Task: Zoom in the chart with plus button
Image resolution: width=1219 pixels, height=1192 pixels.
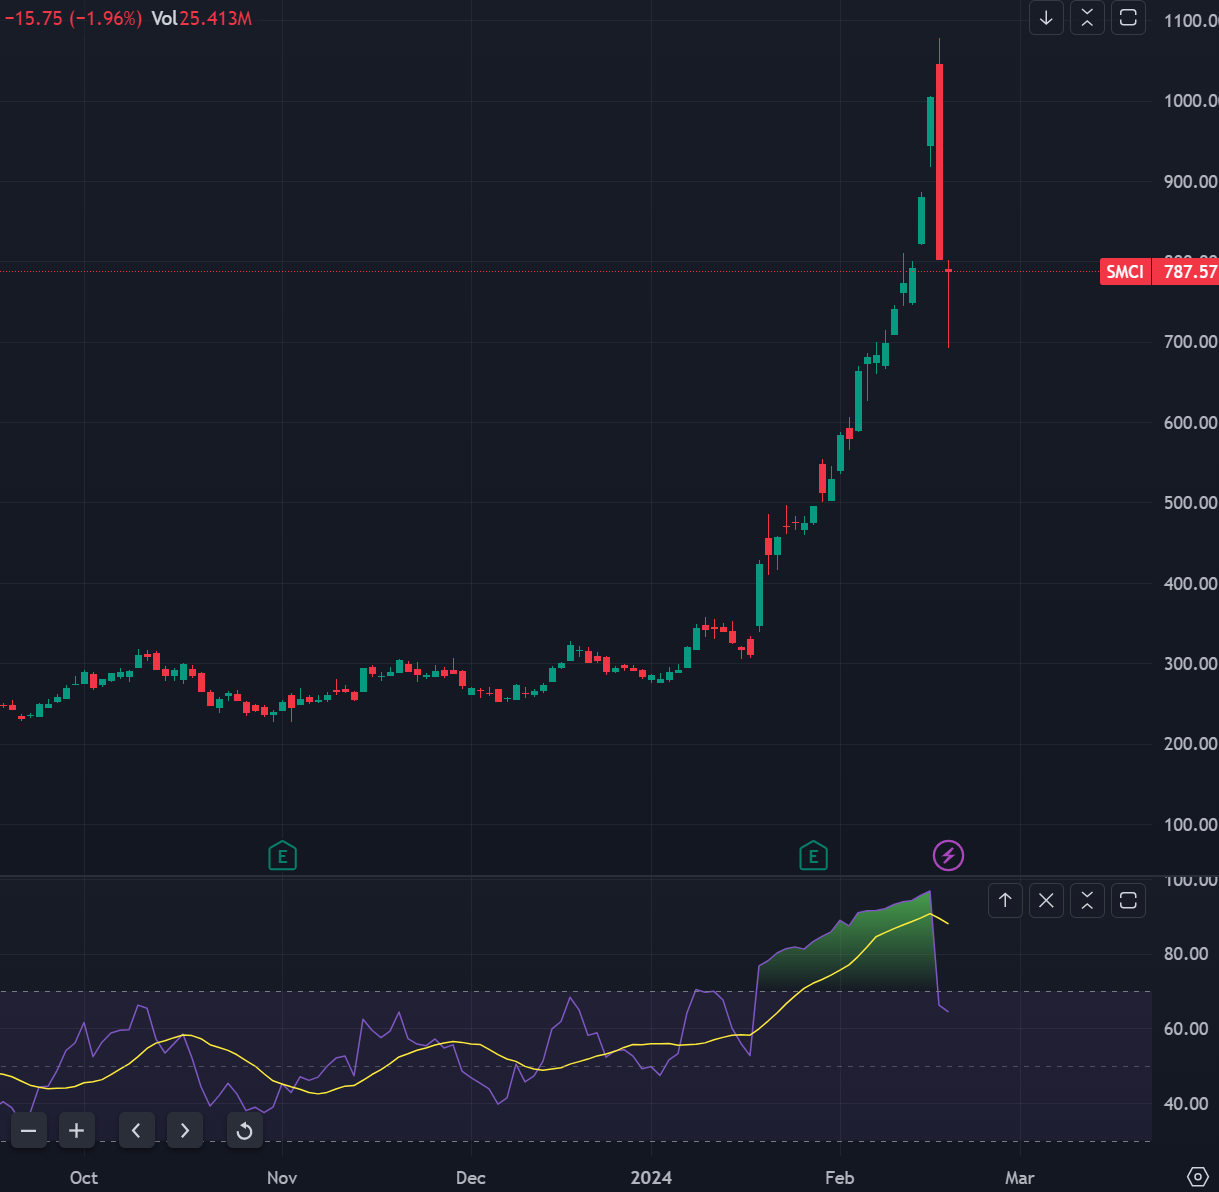Action: [x=76, y=1131]
